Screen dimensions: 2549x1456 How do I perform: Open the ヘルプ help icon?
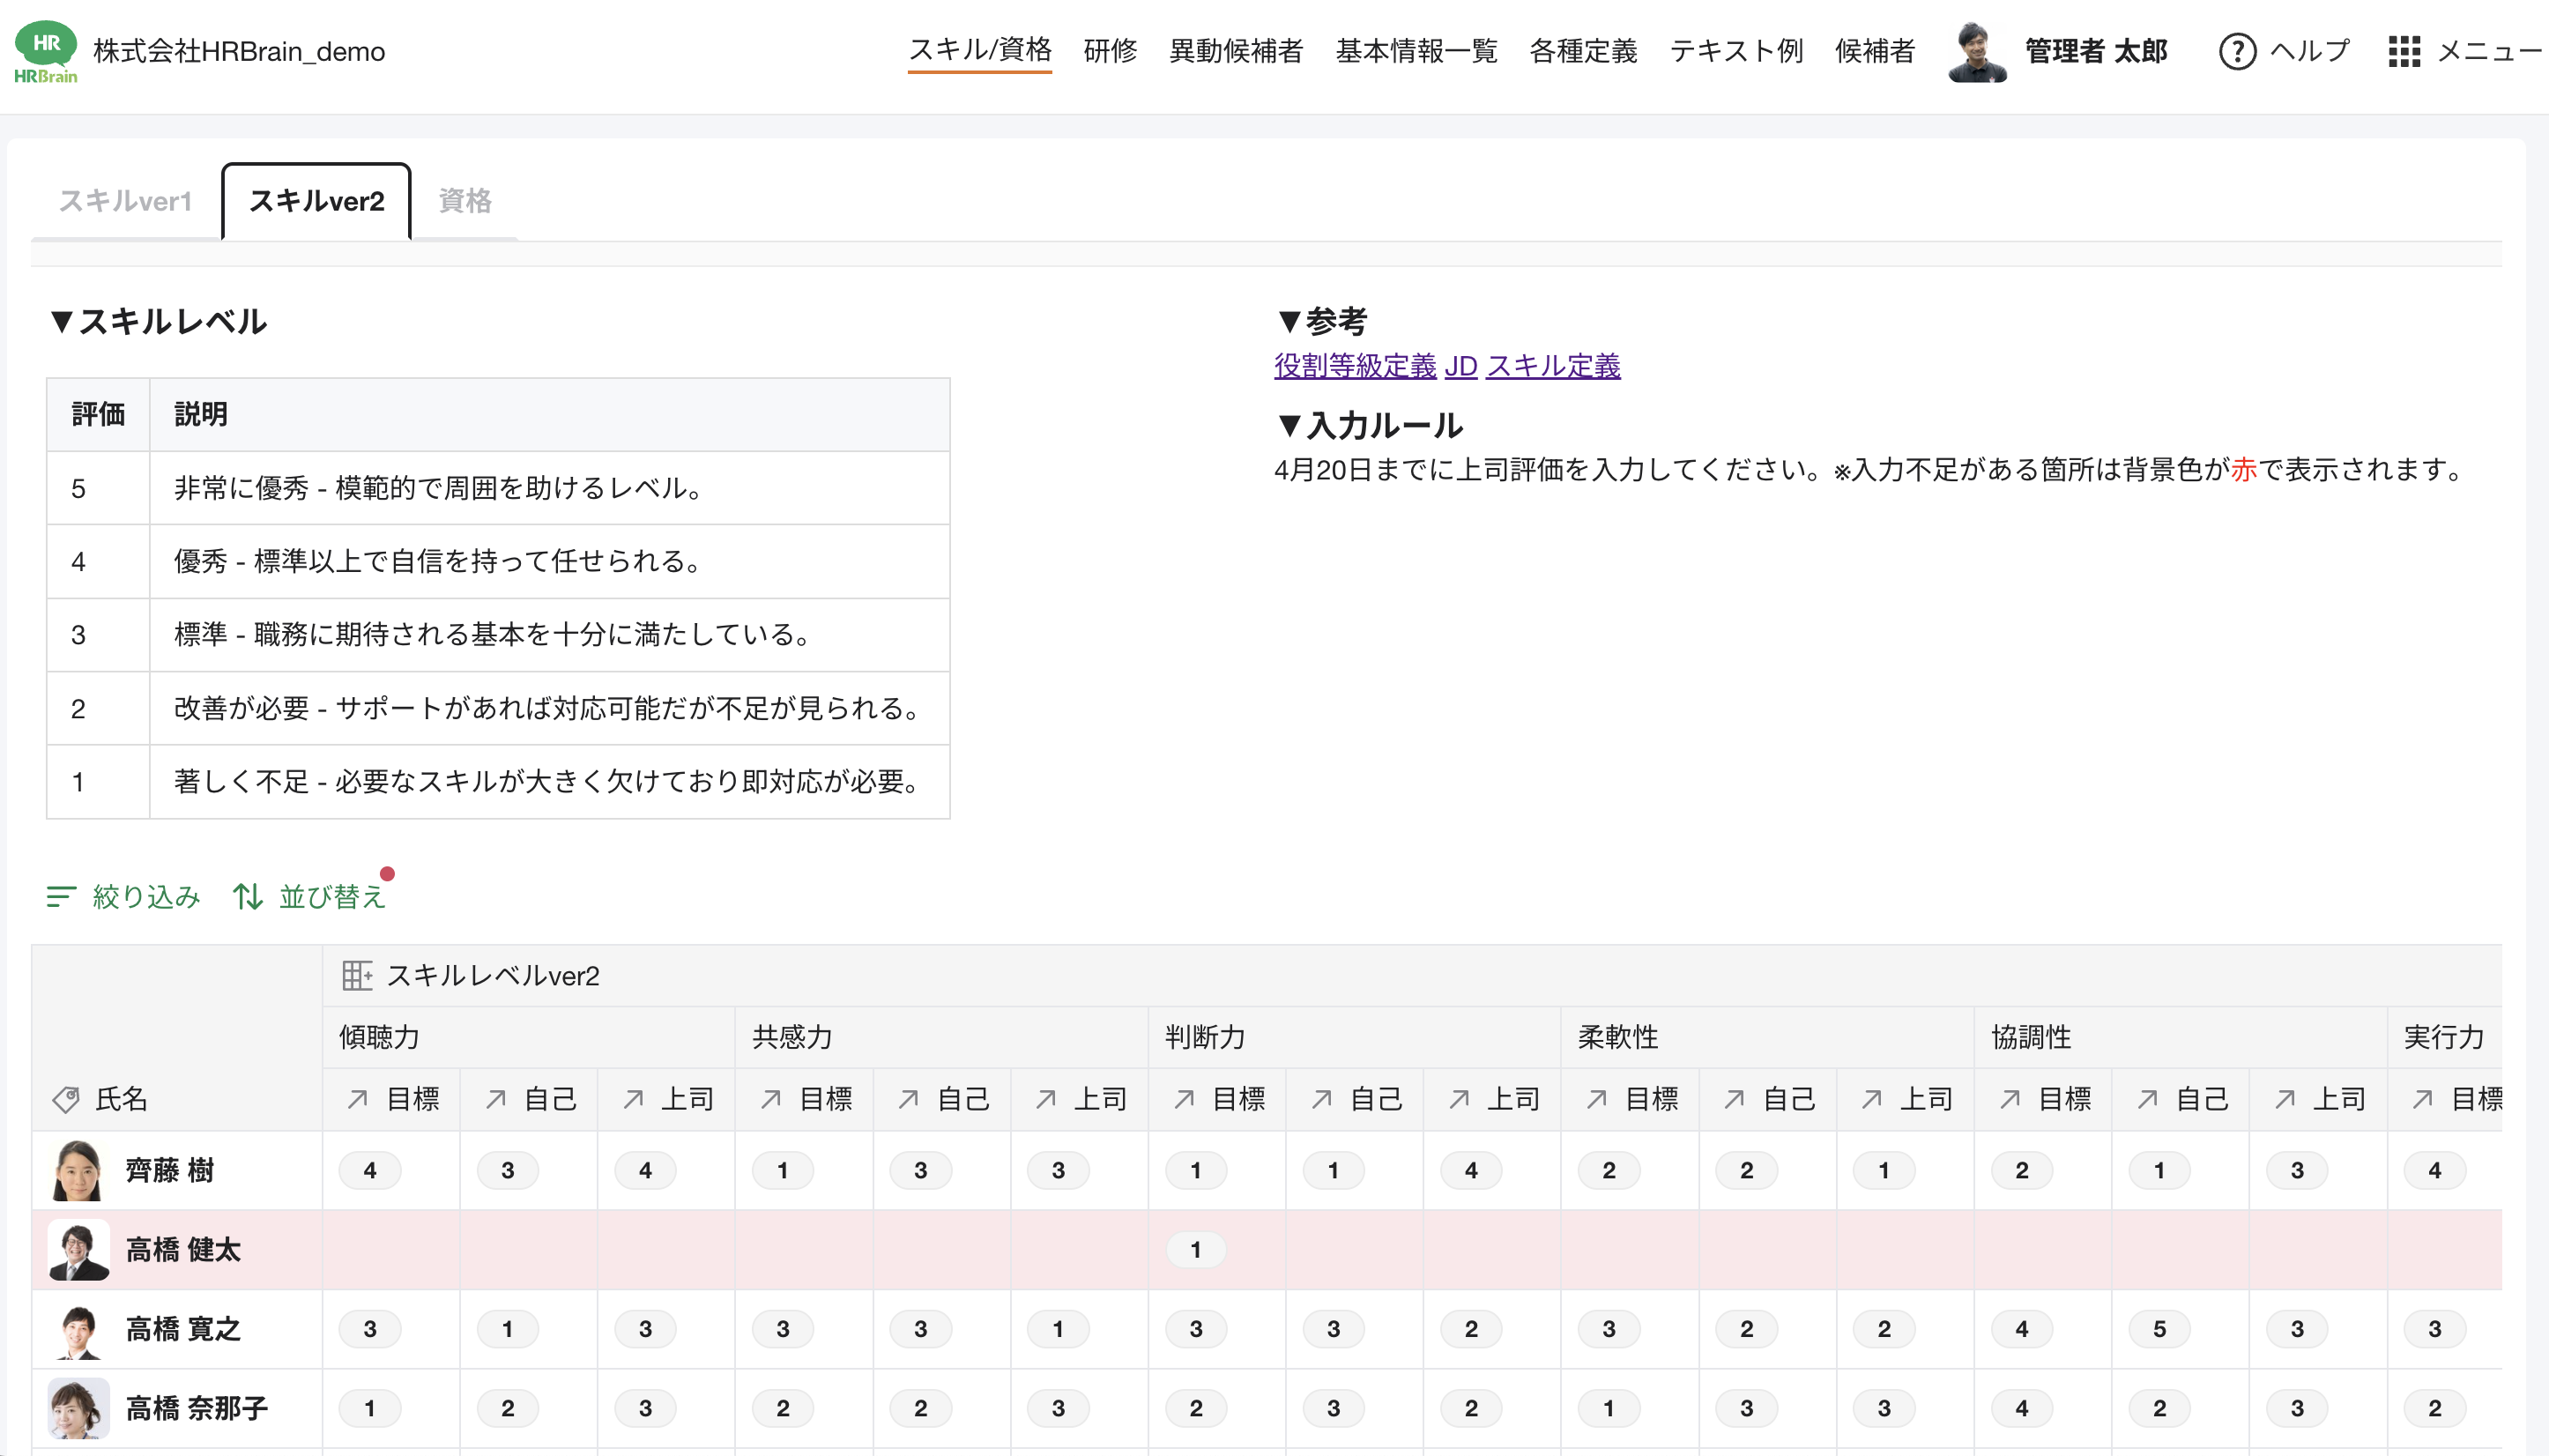click(2237, 51)
